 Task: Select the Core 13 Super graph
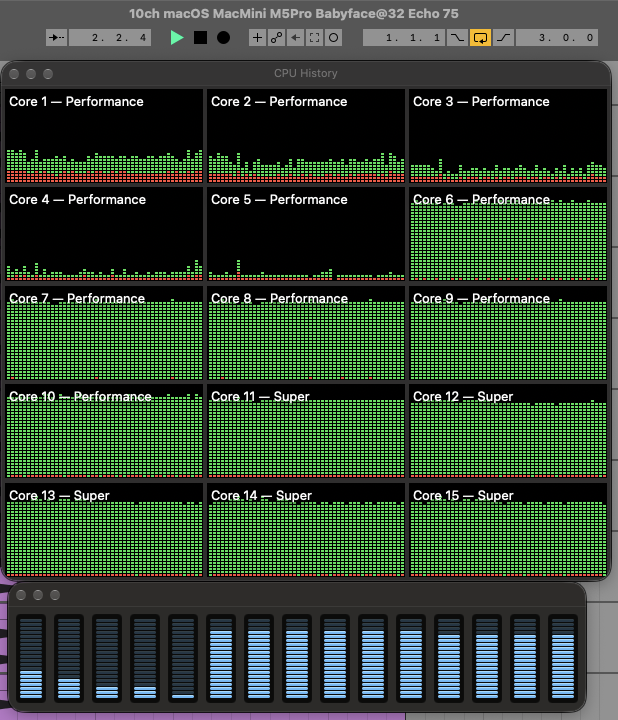pos(104,530)
